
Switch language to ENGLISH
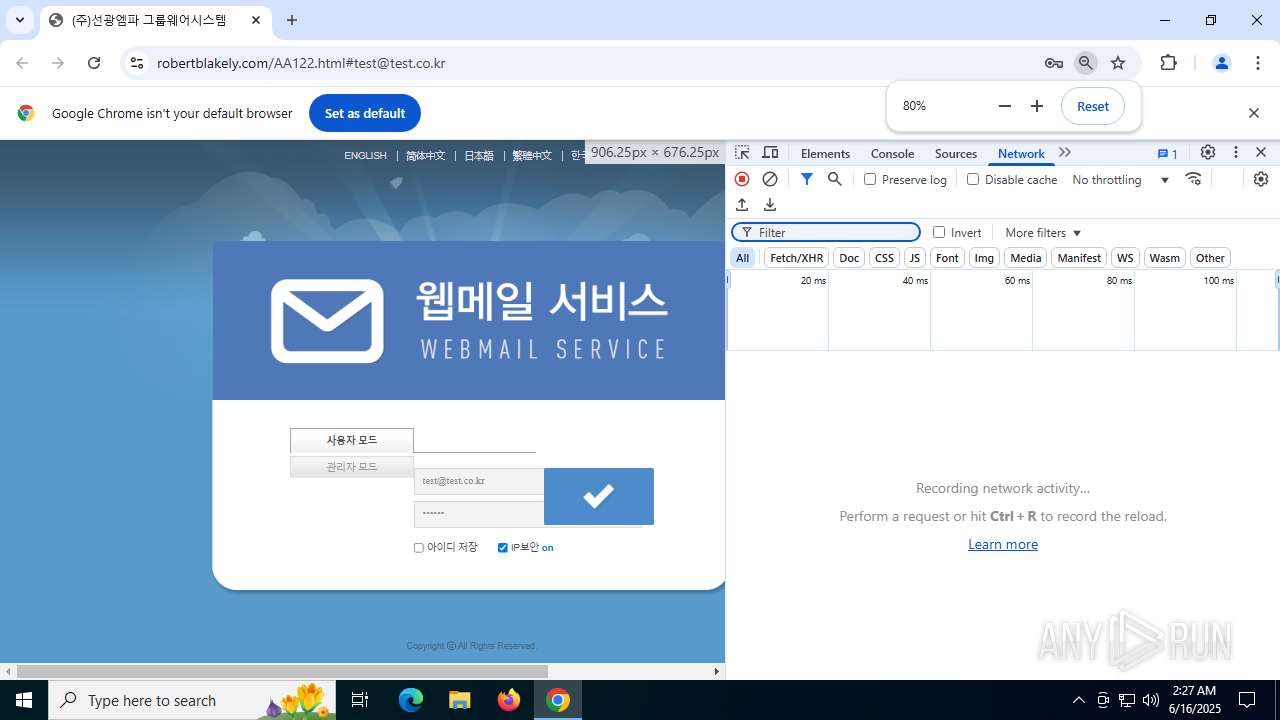pyautogui.click(x=365, y=155)
